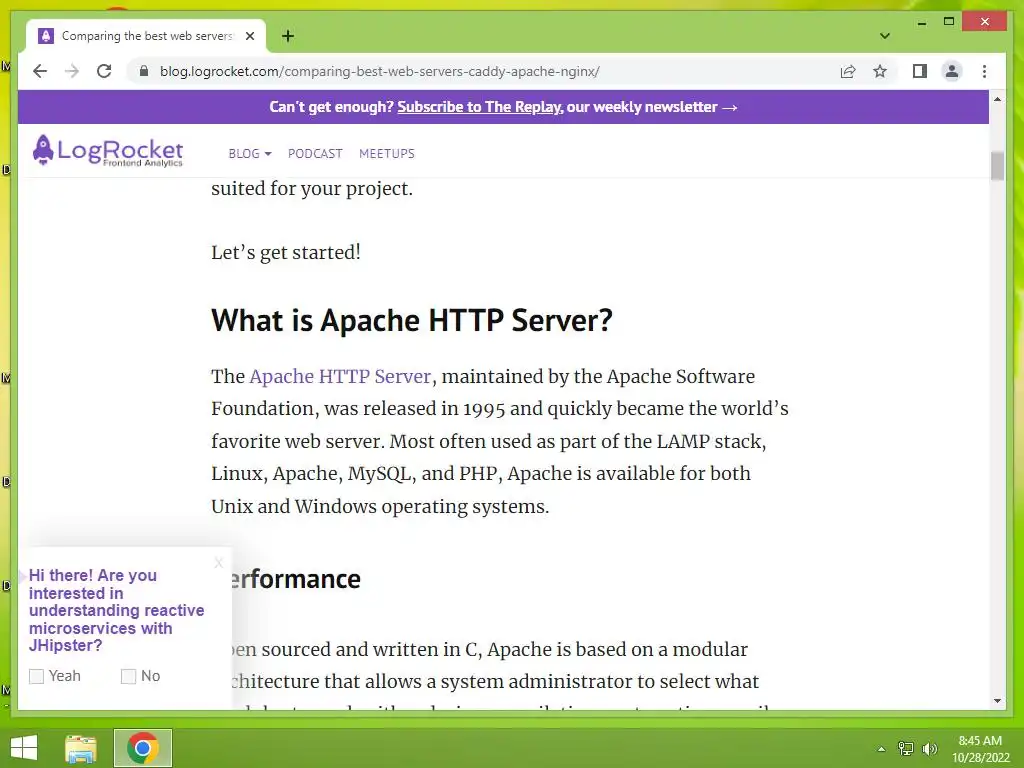This screenshot has height=768, width=1024.
Task: Bookmark this page with the star
Action: pos(880,71)
